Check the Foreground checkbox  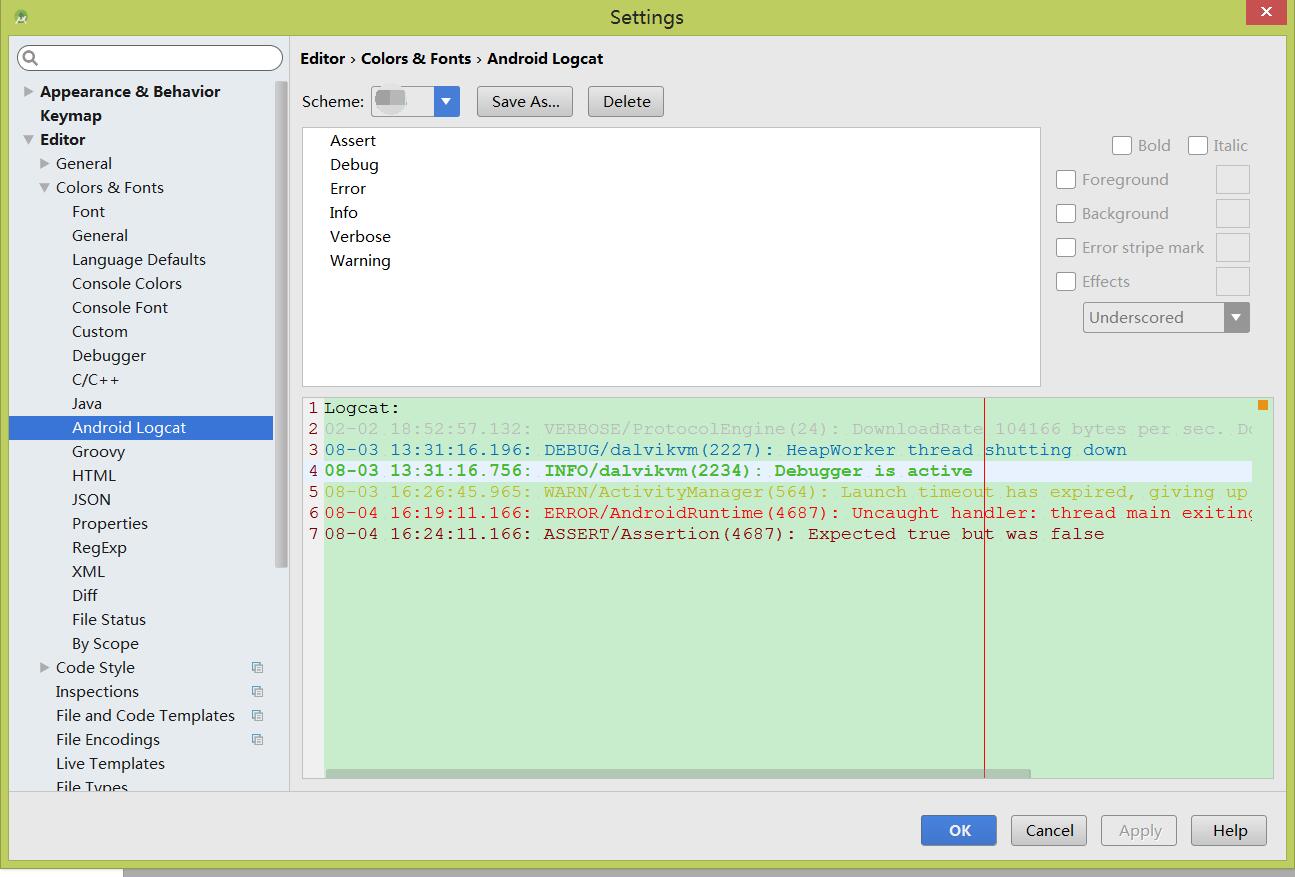click(1066, 180)
